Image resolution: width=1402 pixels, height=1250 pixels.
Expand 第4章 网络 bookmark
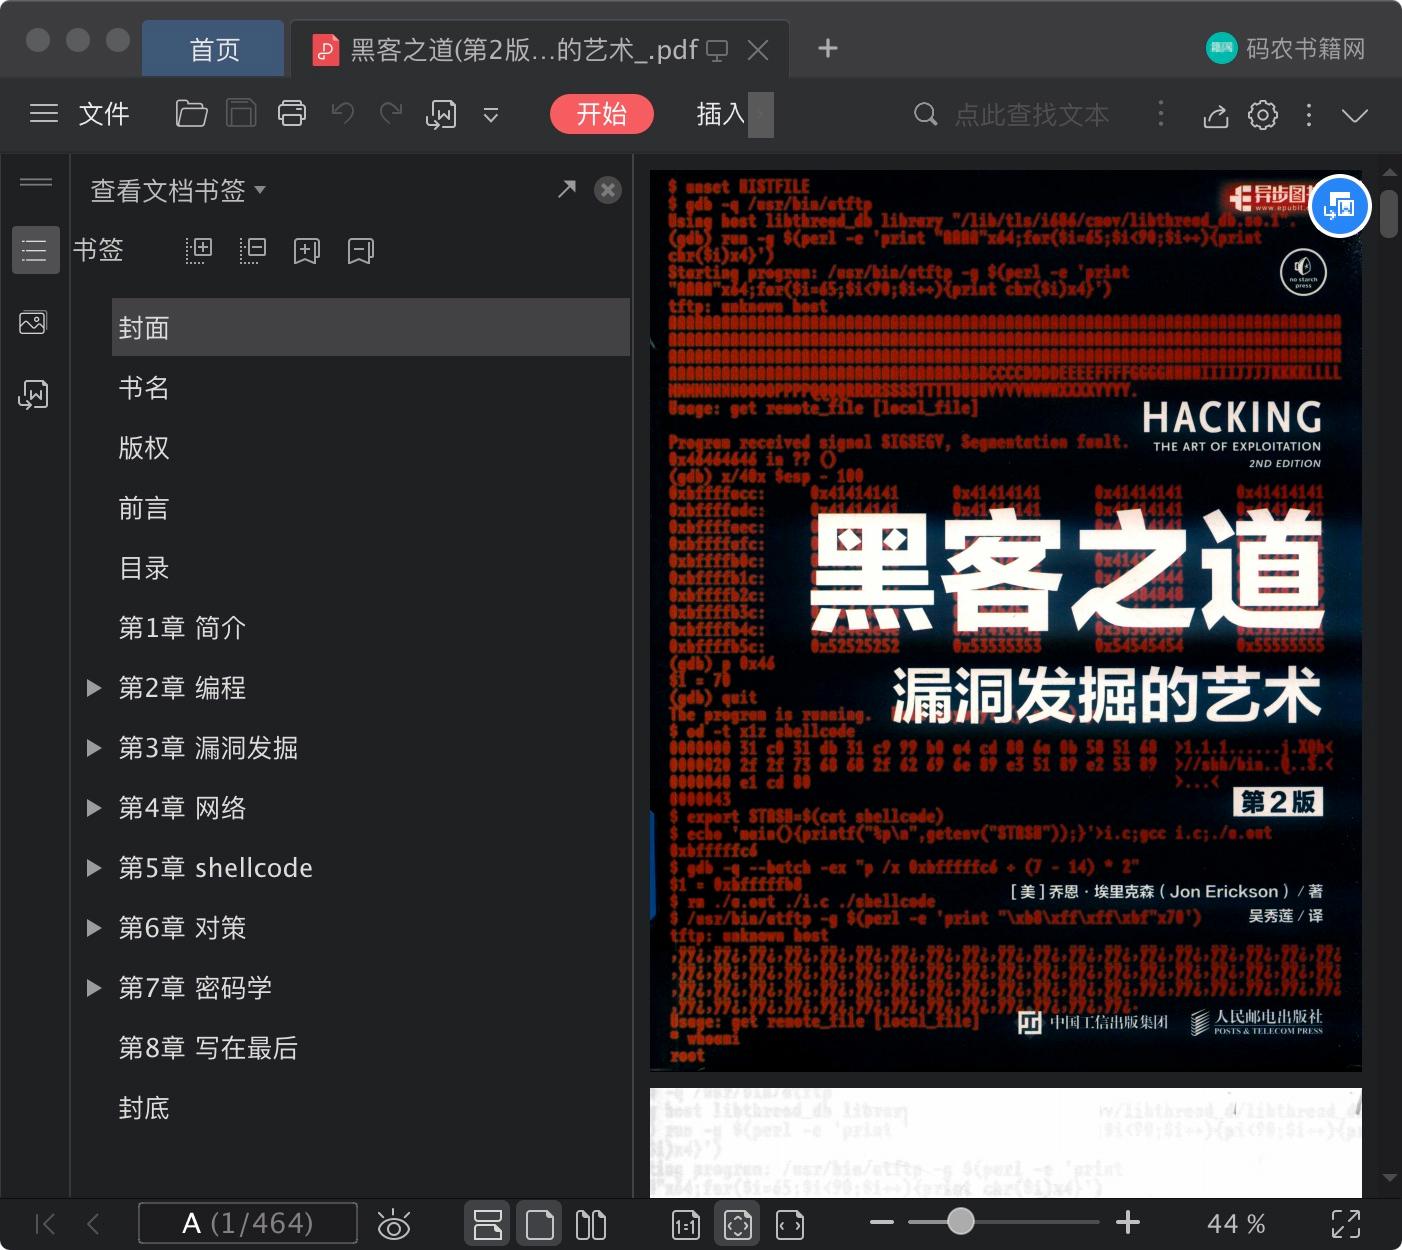click(x=94, y=808)
